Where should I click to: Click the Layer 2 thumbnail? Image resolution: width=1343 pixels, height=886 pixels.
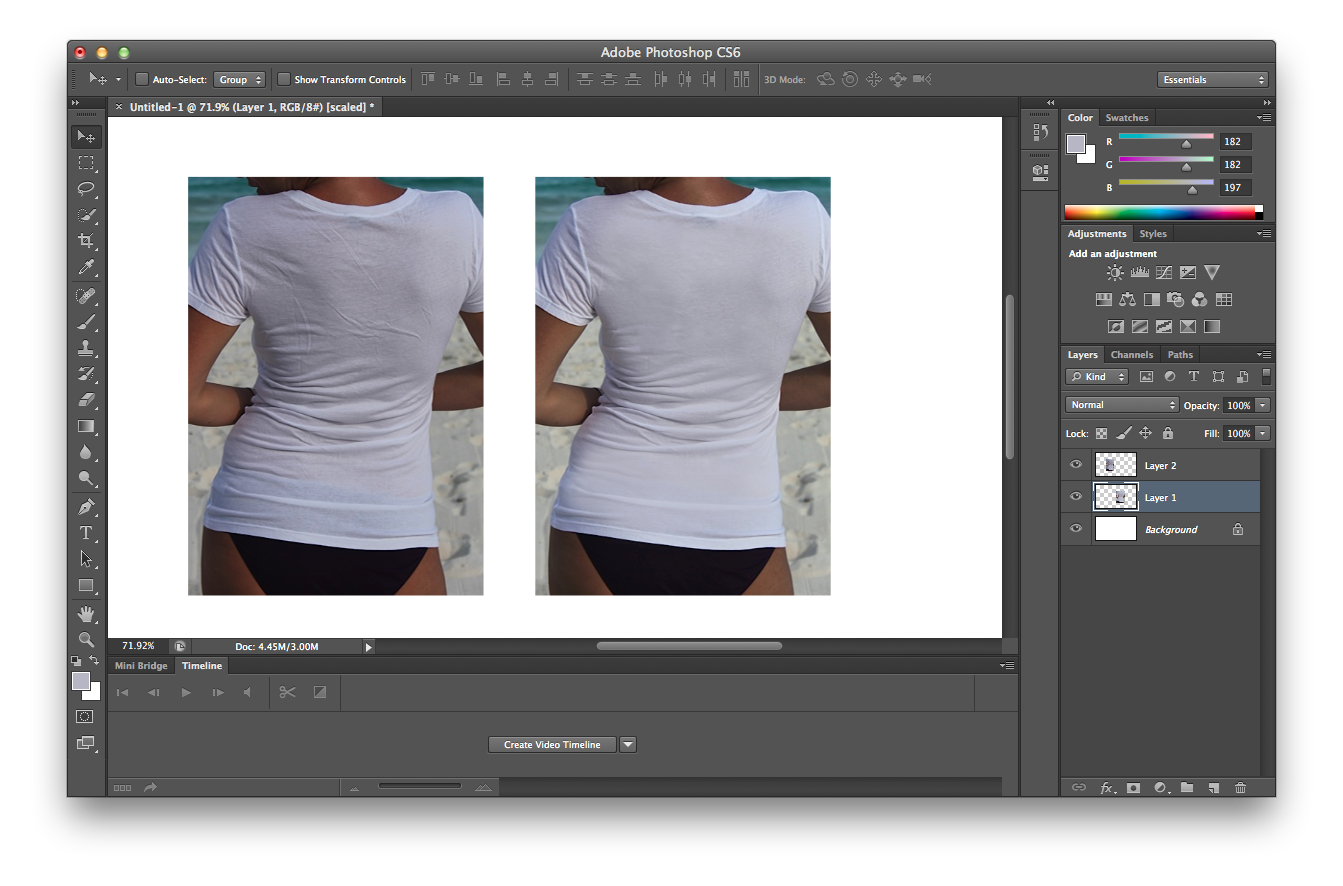[x=1116, y=465]
